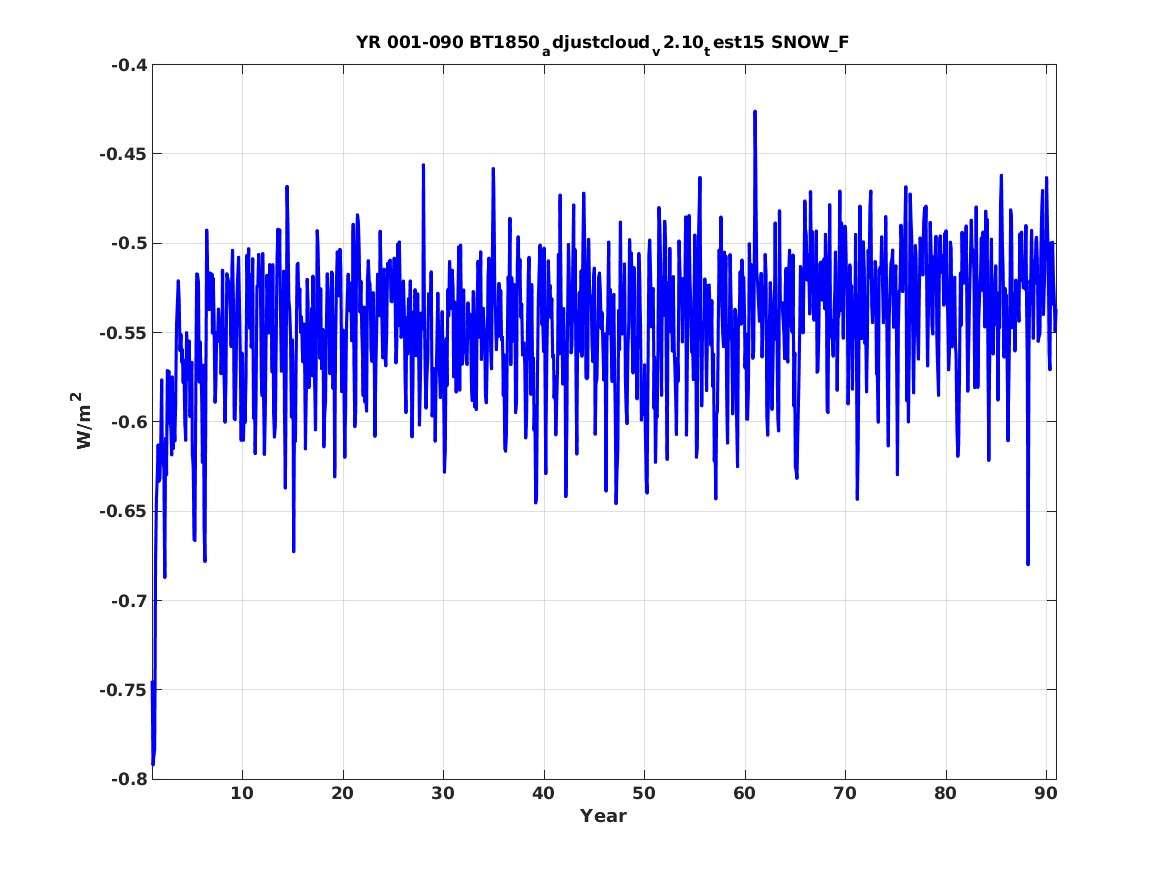Click the -0.75 y-axis tick label

[x=124, y=690]
